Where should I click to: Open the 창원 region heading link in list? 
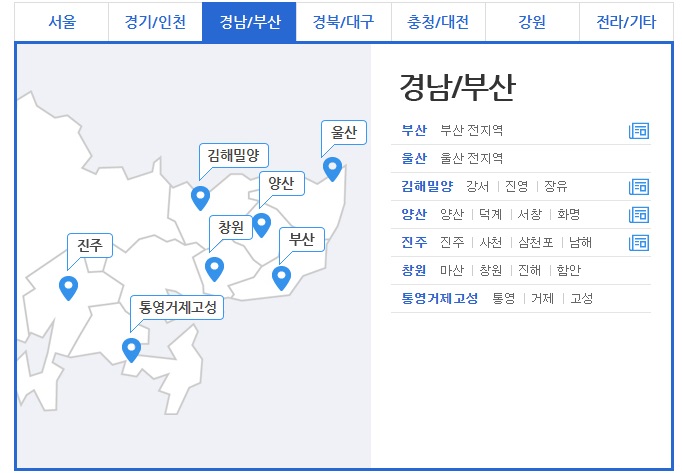point(414,270)
